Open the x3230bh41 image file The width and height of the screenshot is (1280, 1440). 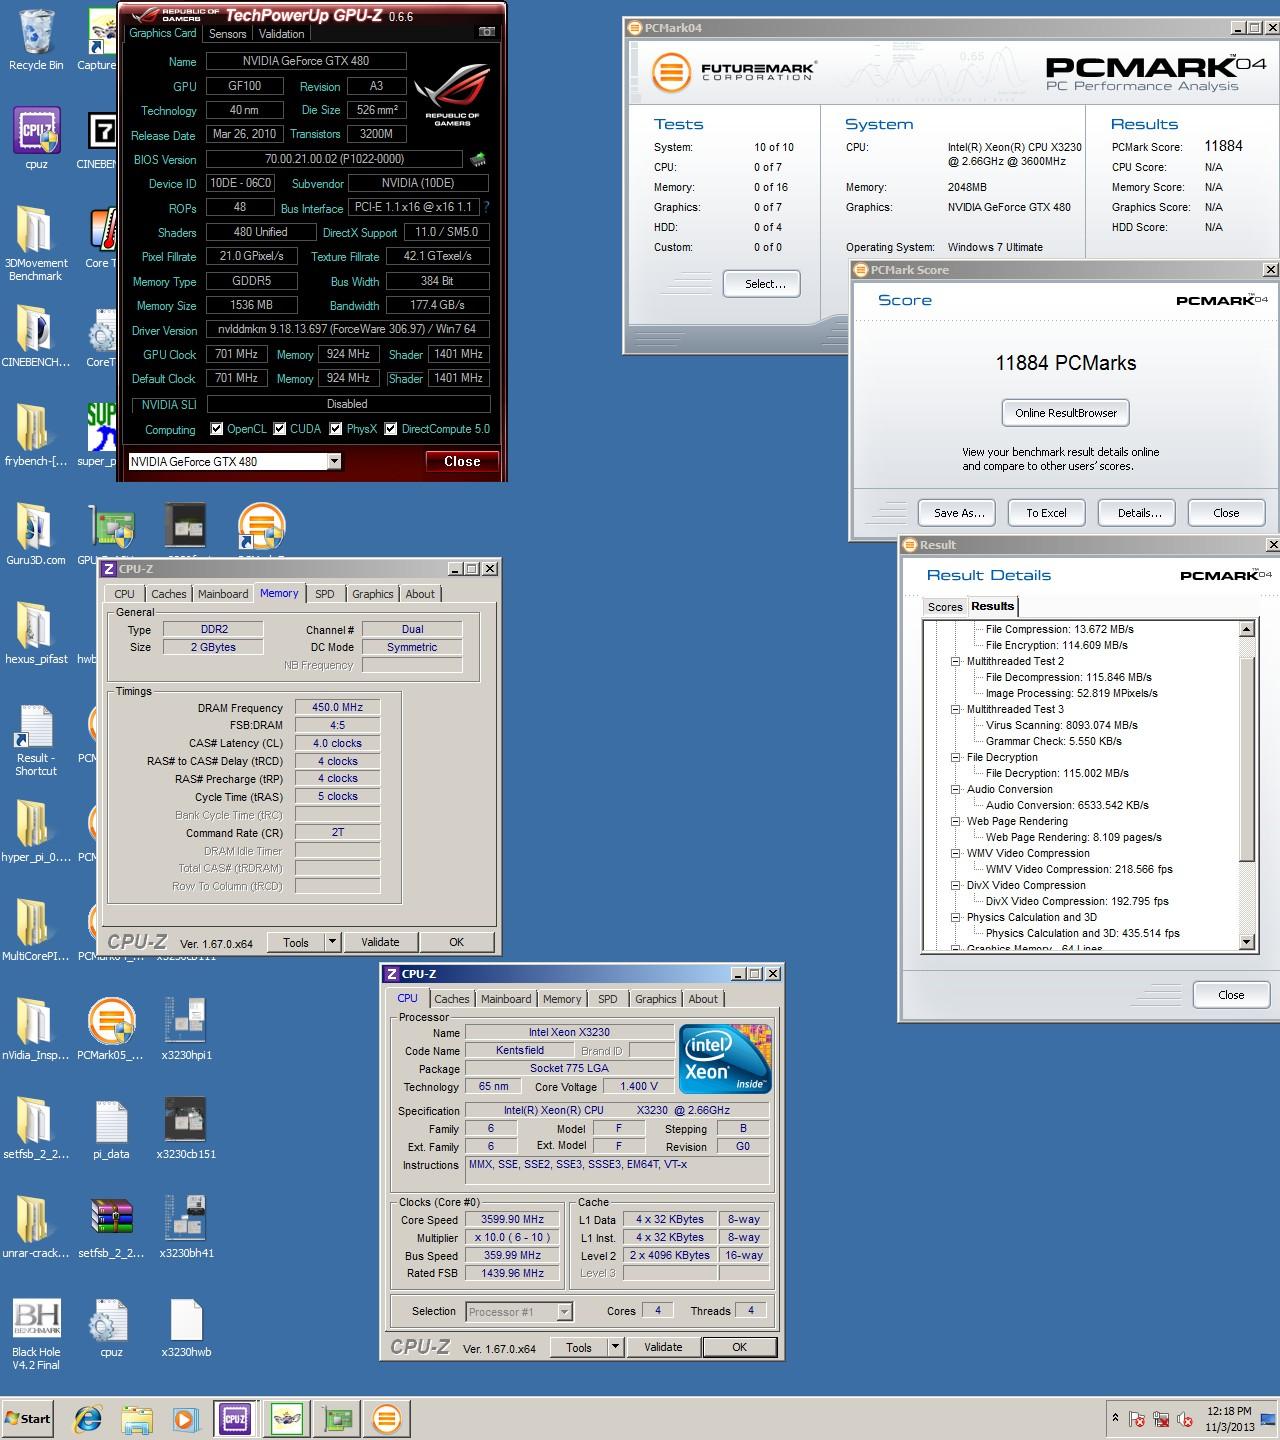pos(186,1226)
